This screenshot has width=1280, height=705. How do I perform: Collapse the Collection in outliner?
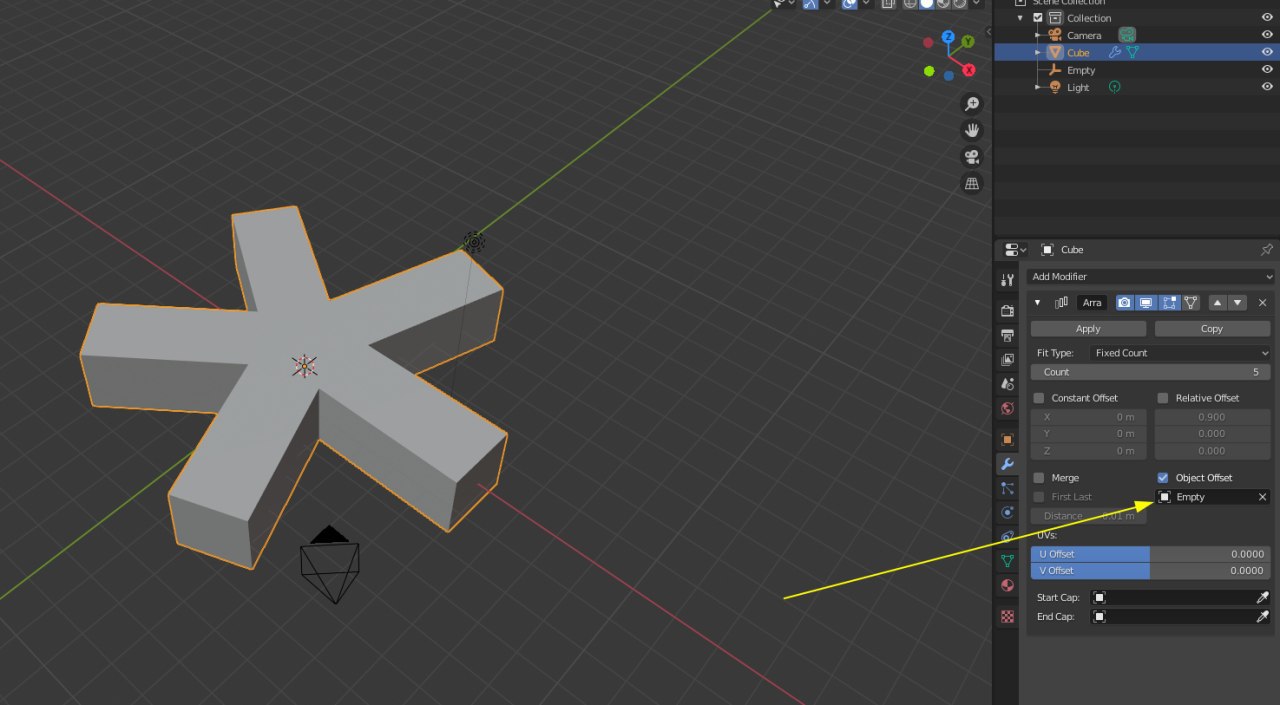tap(1021, 18)
